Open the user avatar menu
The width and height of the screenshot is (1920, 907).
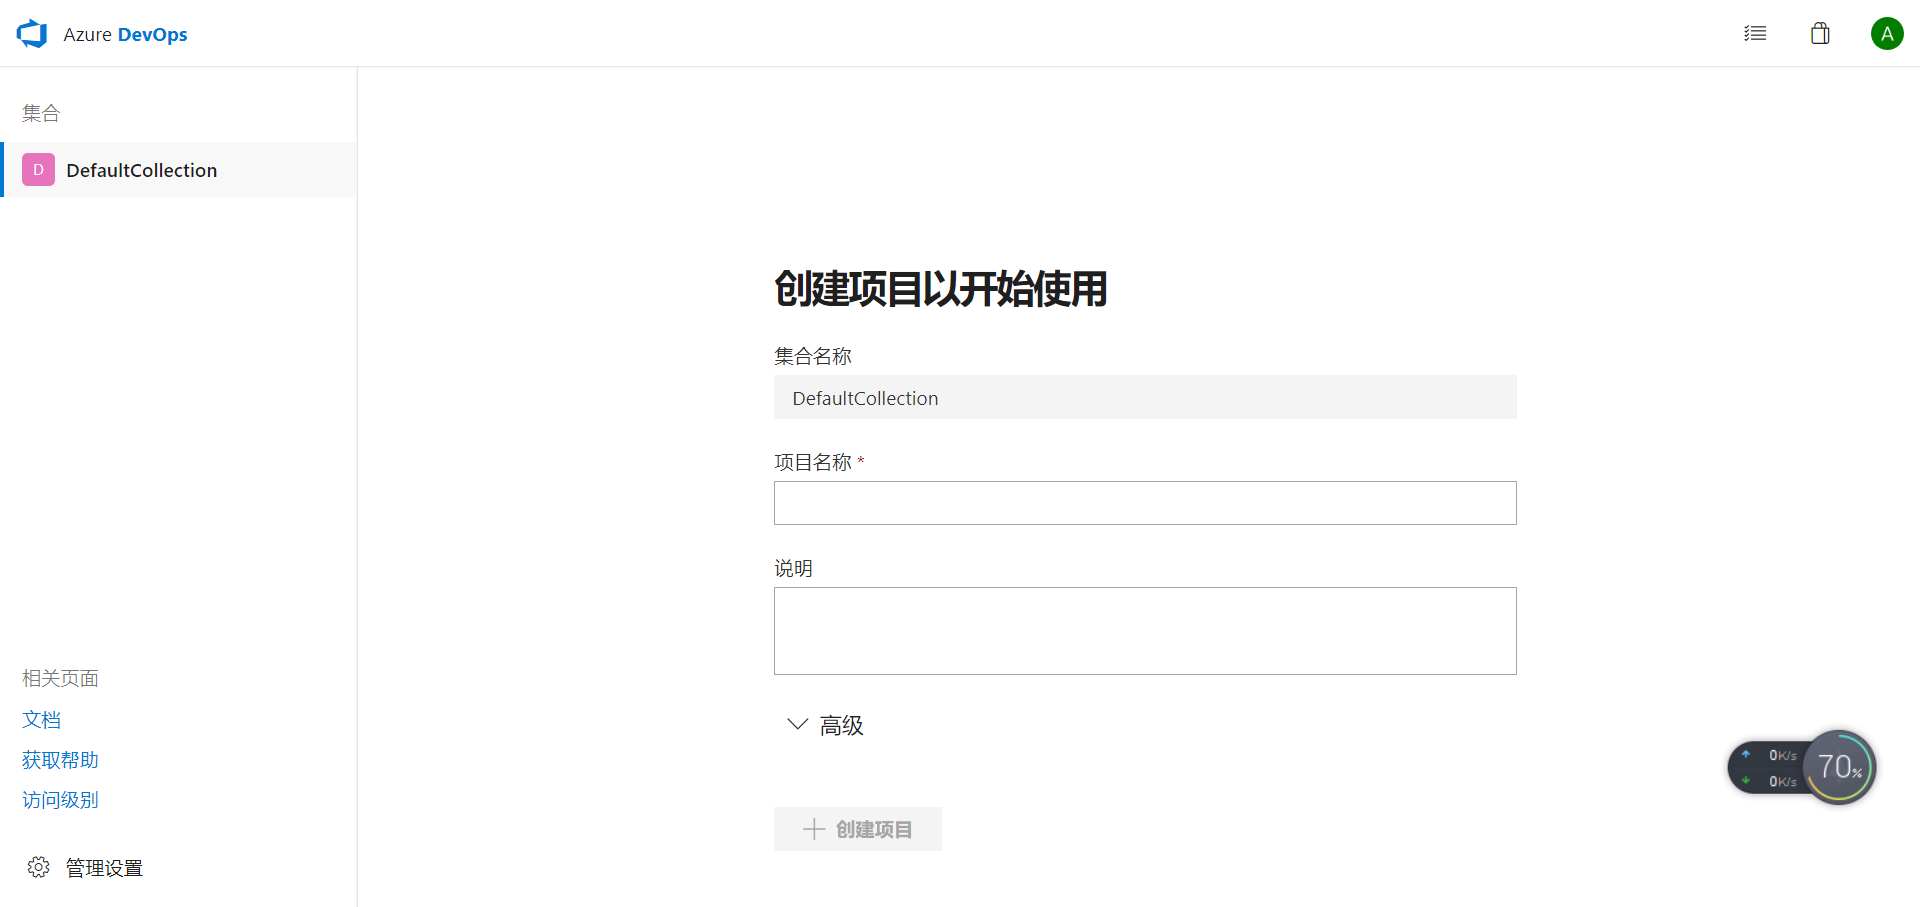(x=1887, y=33)
